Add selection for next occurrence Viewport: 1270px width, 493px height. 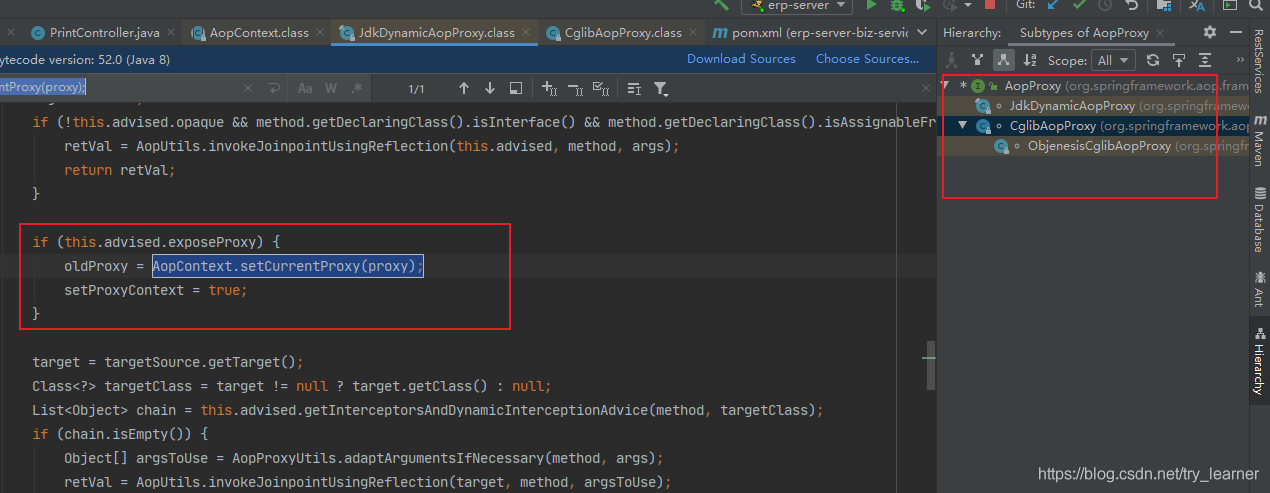549,88
